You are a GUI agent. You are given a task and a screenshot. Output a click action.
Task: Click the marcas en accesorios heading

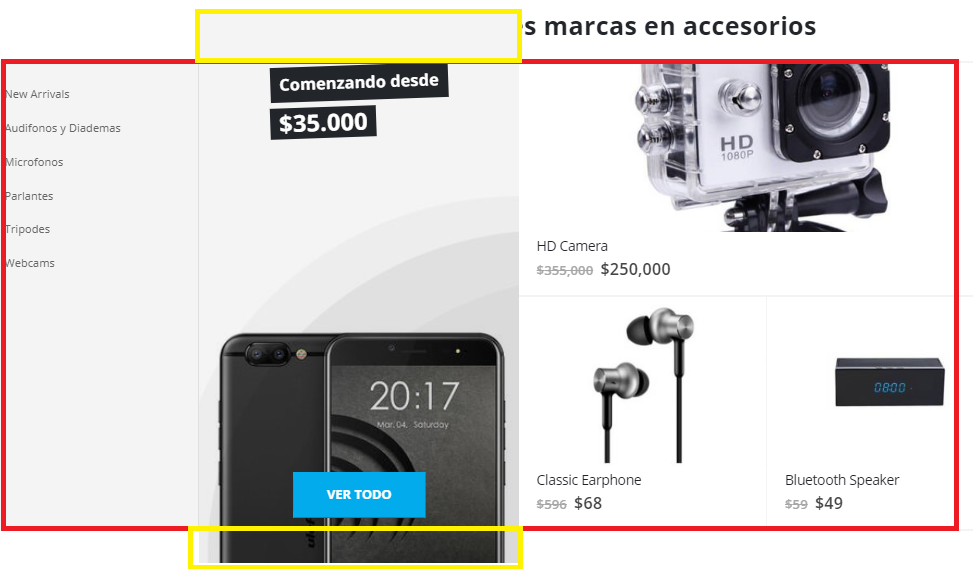point(670,27)
